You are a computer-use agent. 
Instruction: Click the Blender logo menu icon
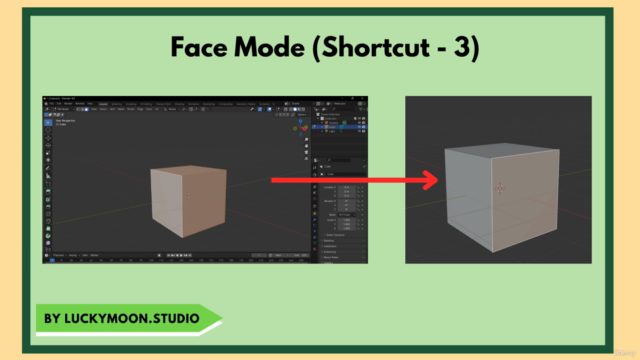pyautogui.click(x=46, y=104)
